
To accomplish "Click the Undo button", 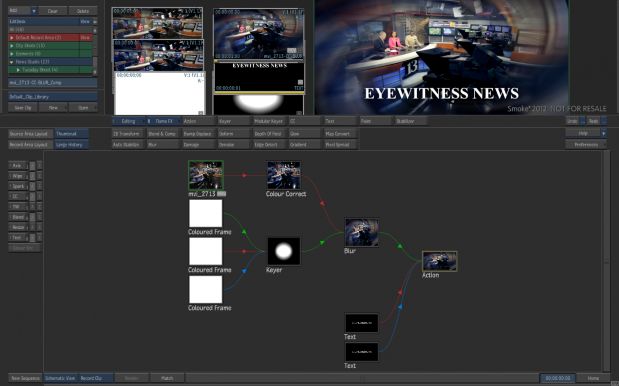I will (573, 121).
